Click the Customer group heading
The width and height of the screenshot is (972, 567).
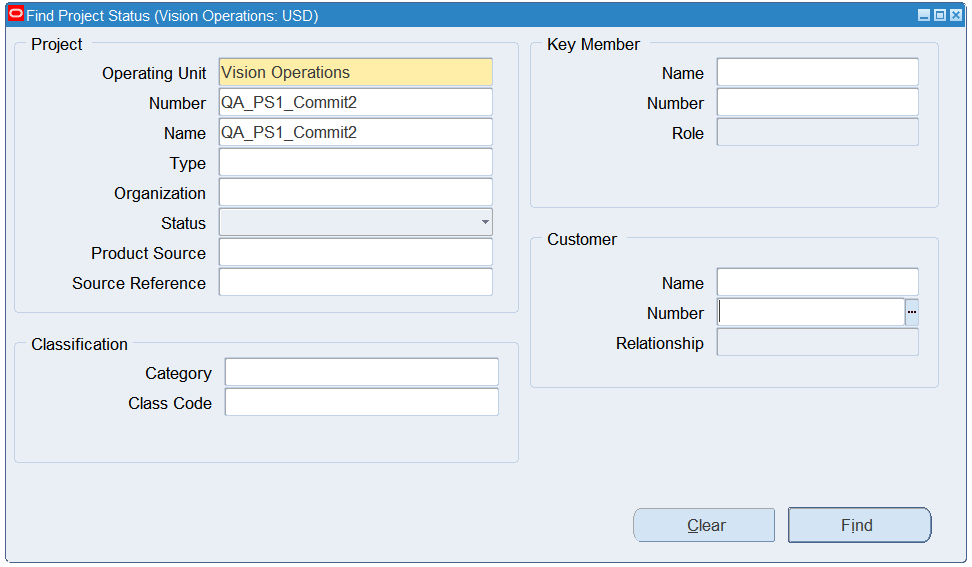click(582, 240)
